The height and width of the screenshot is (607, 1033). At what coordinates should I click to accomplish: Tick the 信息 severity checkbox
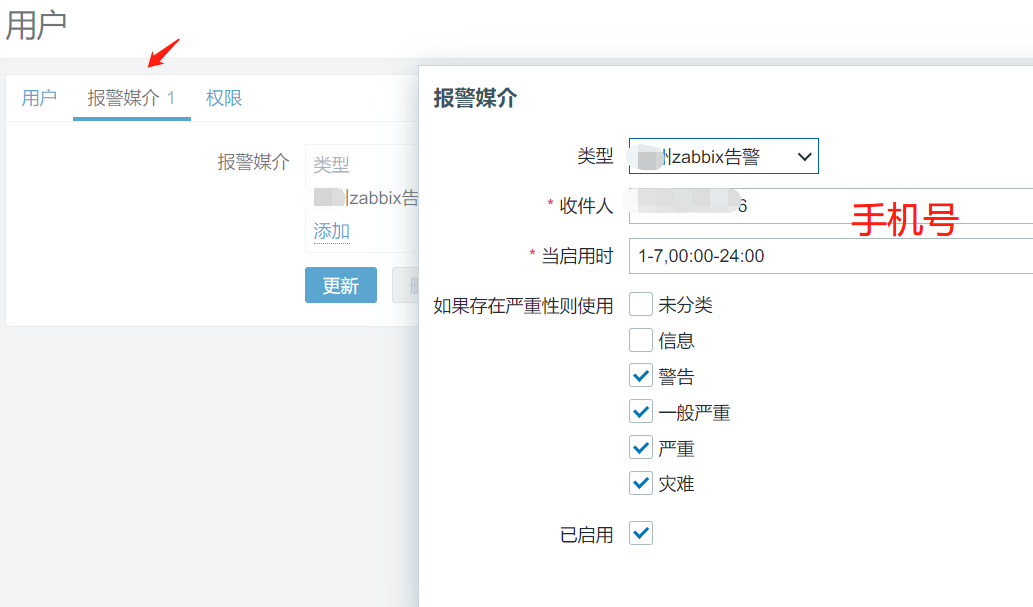coord(641,341)
